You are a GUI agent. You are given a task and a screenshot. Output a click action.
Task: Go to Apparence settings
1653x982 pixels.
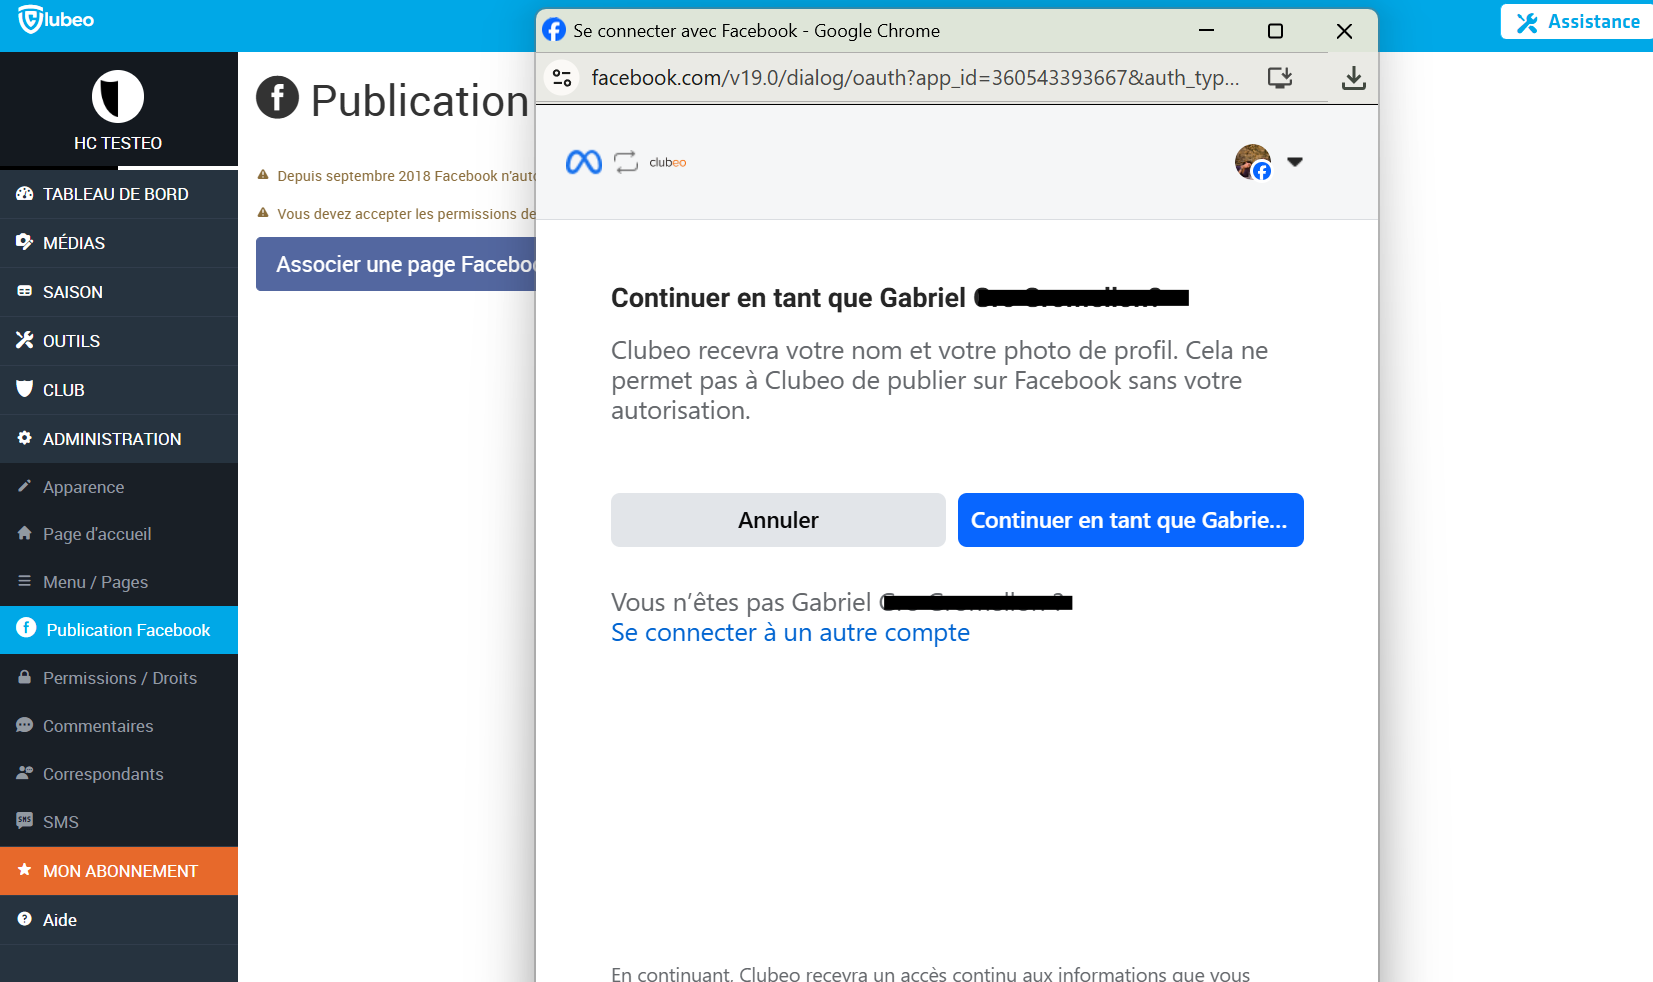point(119,487)
